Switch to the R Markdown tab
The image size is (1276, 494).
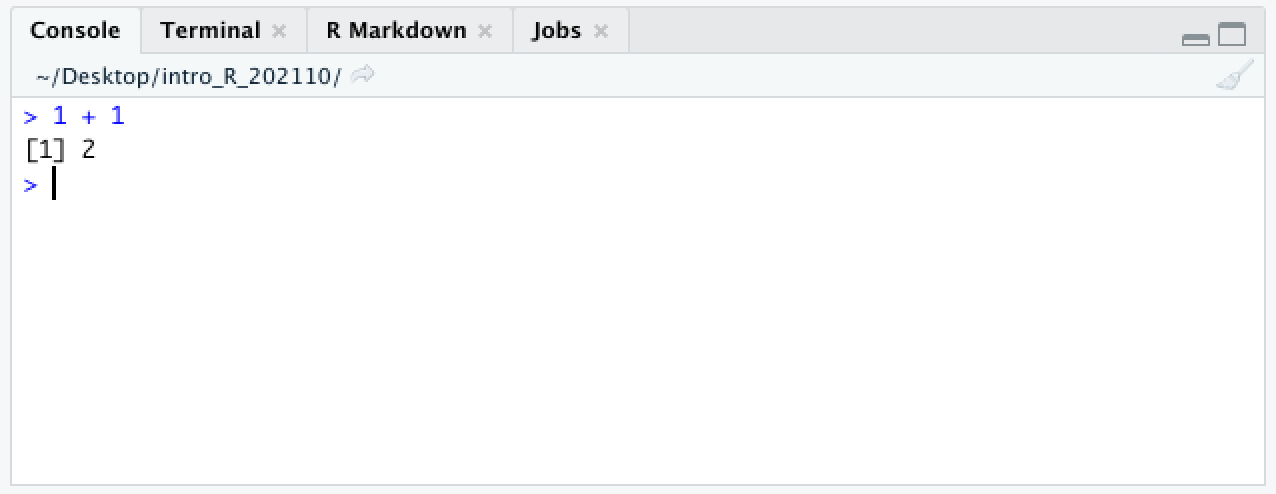tap(396, 30)
